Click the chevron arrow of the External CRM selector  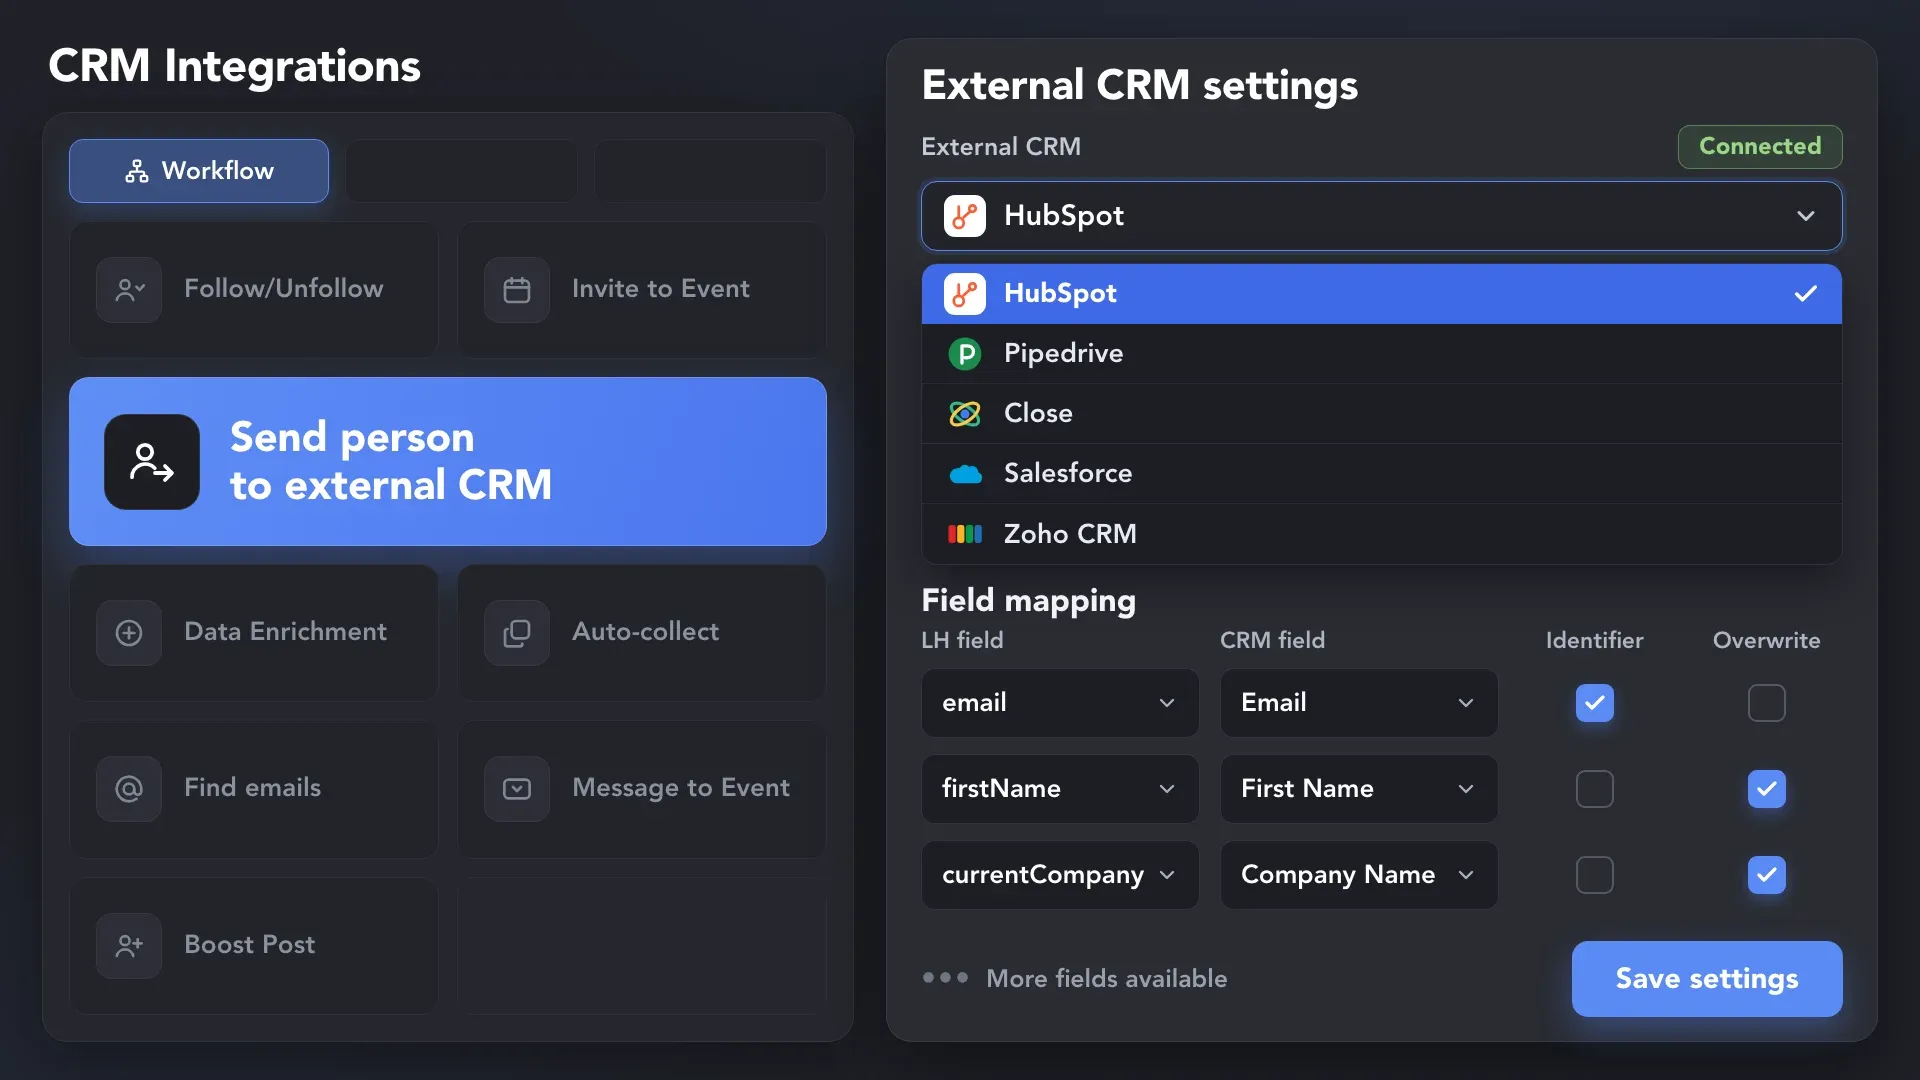point(1805,216)
